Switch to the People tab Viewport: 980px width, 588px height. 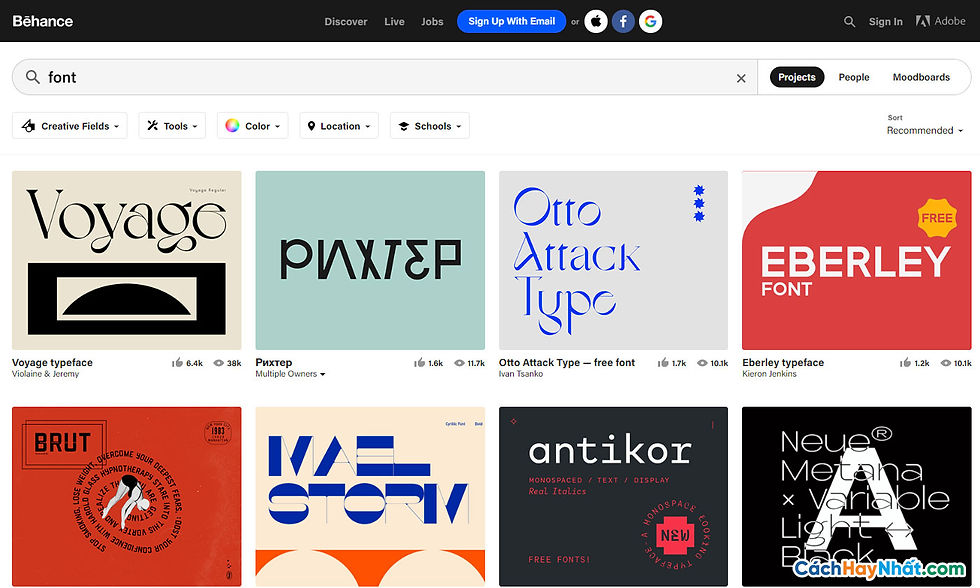[x=854, y=77]
